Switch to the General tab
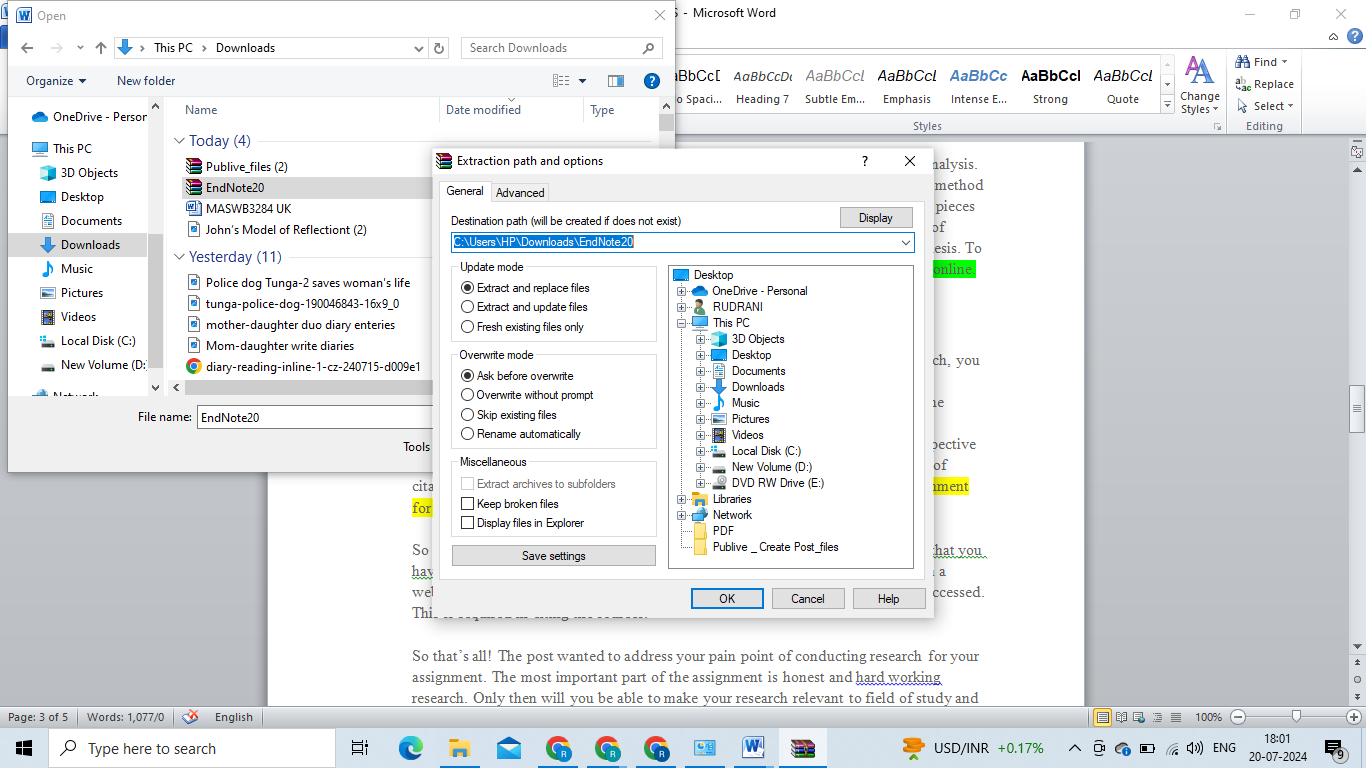Viewport: 1366px width, 768px height. click(465, 191)
